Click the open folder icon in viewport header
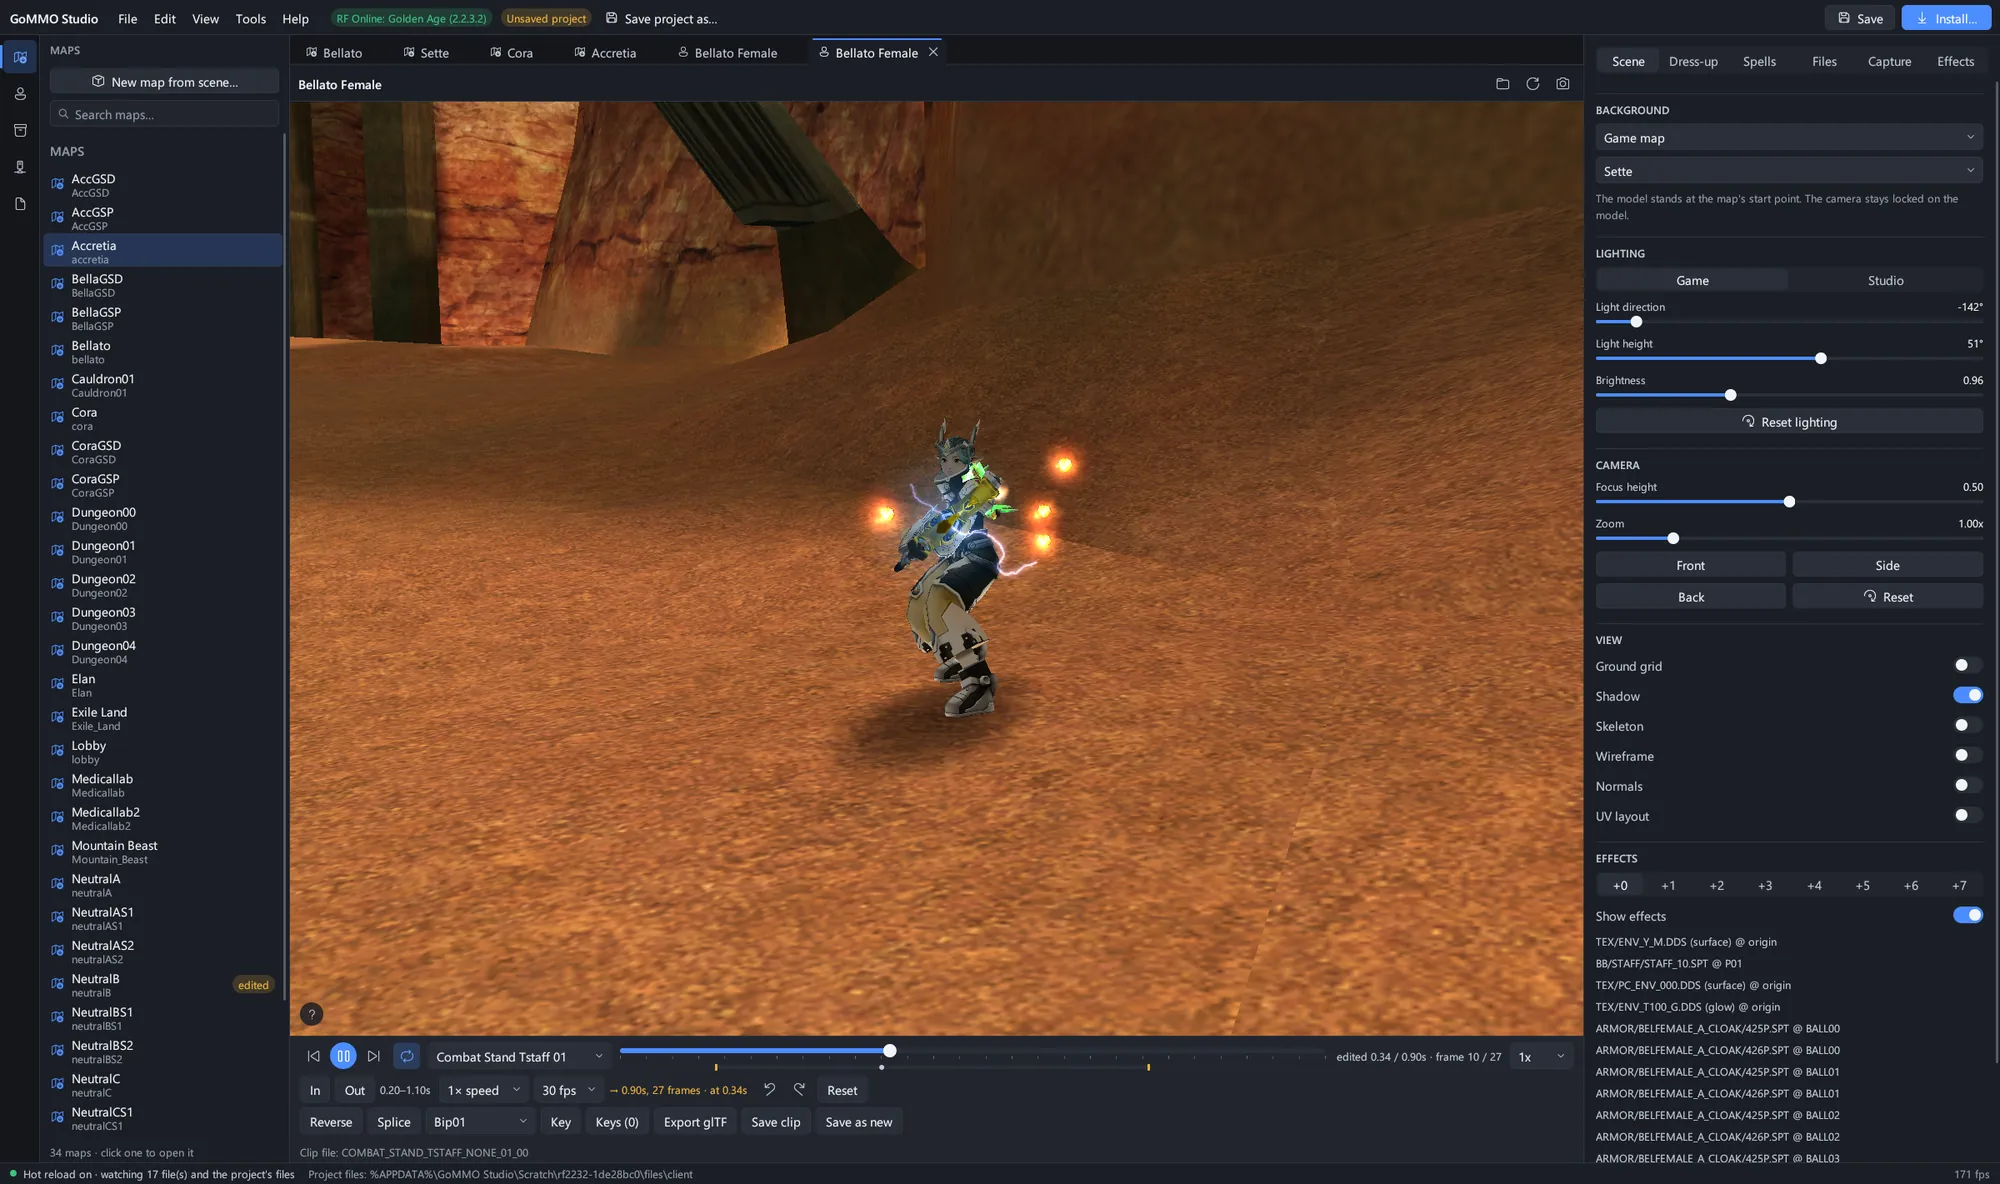The image size is (2000, 1184). pyautogui.click(x=1502, y=84)
